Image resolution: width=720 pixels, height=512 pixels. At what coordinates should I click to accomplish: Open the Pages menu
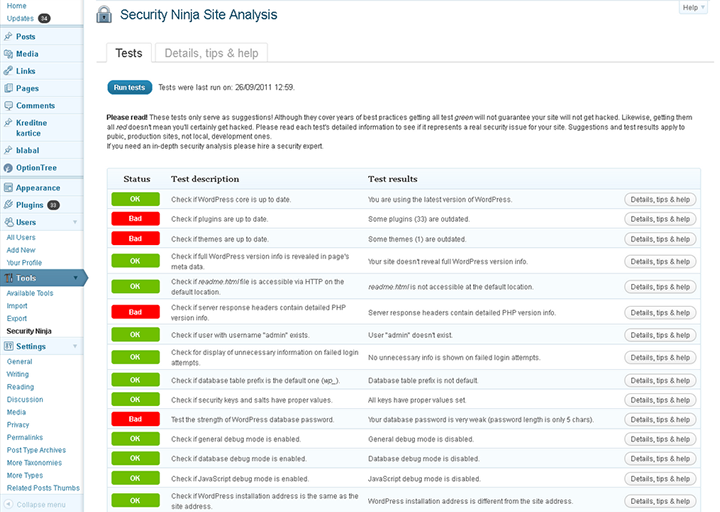point(27,89)
